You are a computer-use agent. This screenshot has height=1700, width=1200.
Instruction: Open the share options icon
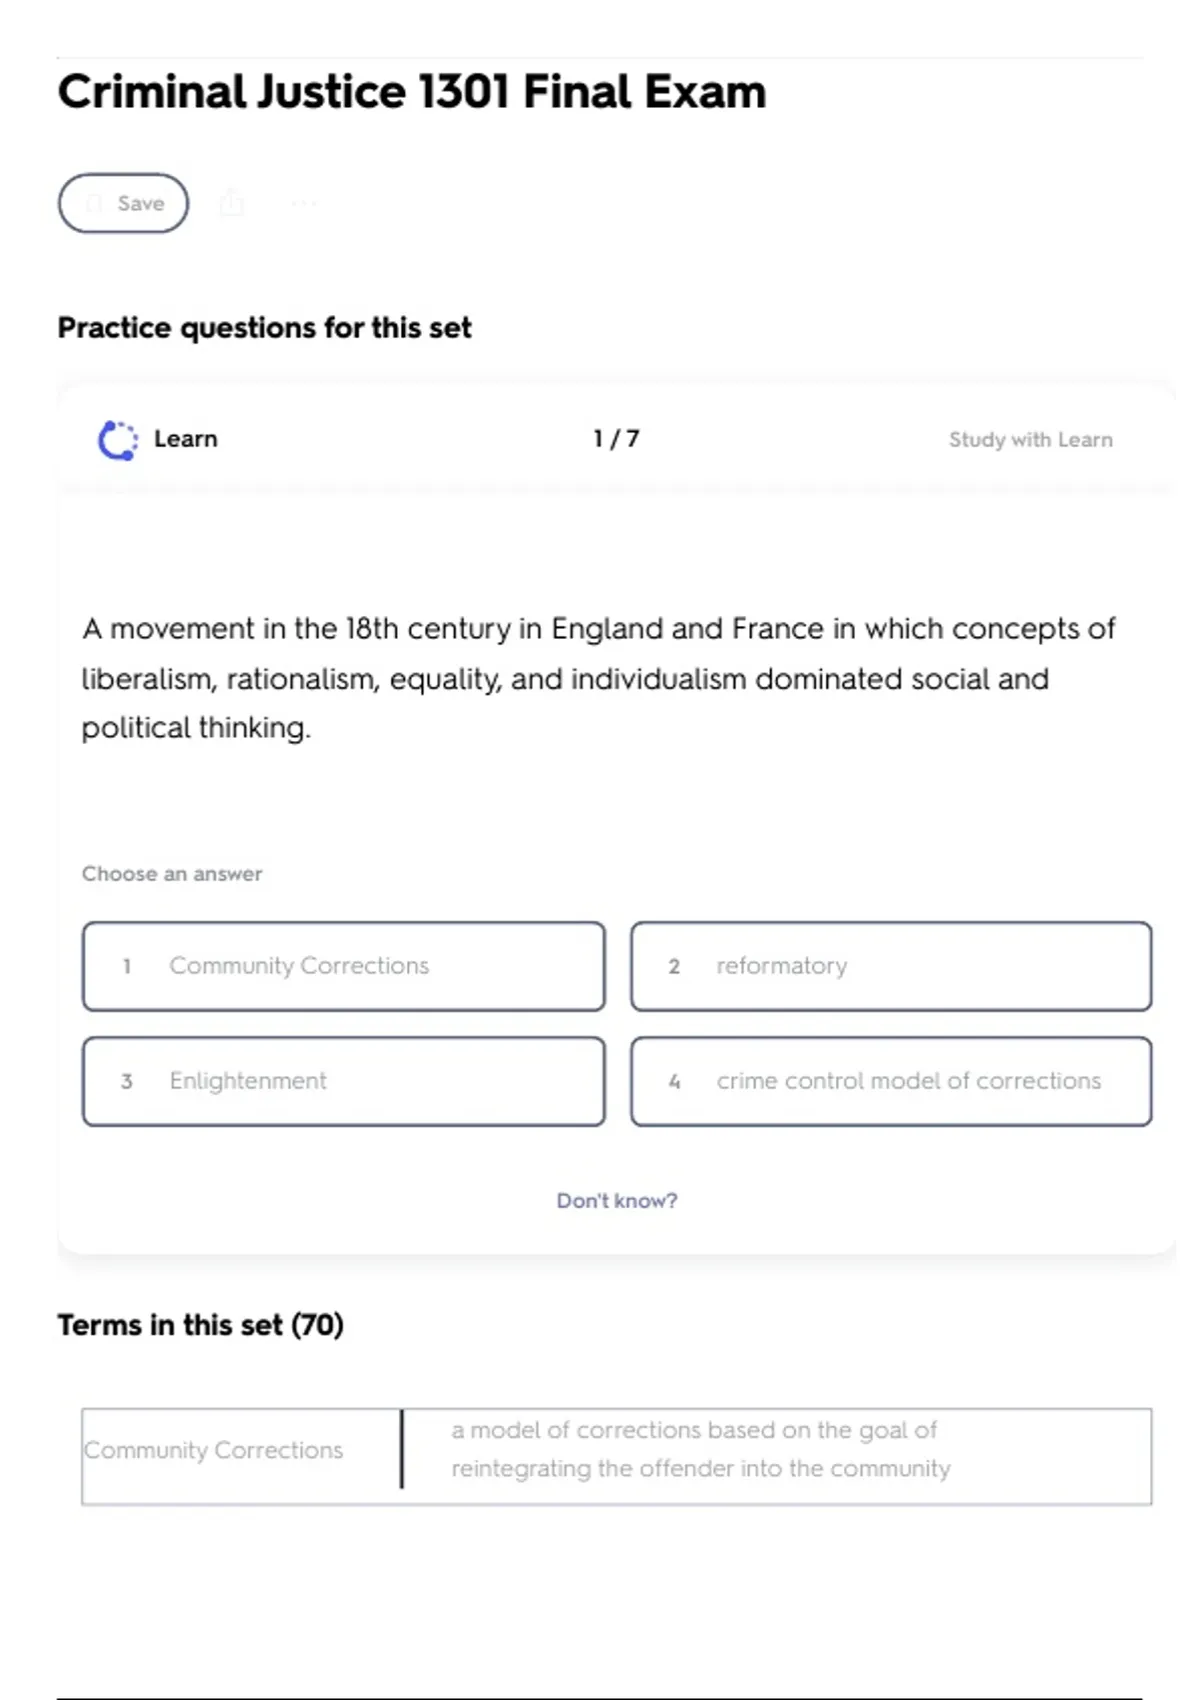pyautogui.click(x=232, y=203)
